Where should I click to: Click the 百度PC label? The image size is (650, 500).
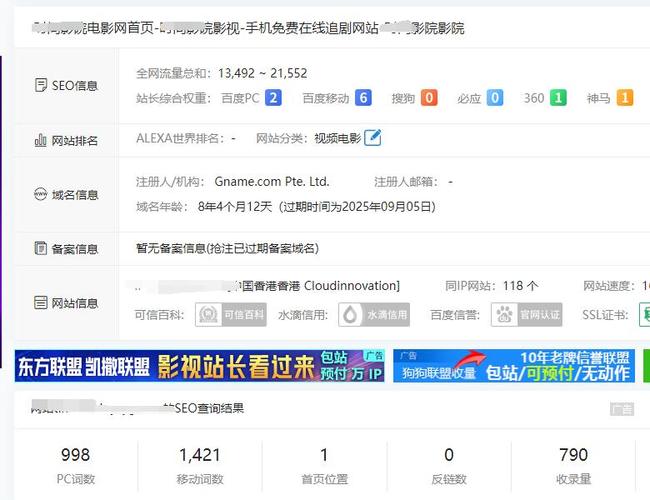click(x=240, y=98)
